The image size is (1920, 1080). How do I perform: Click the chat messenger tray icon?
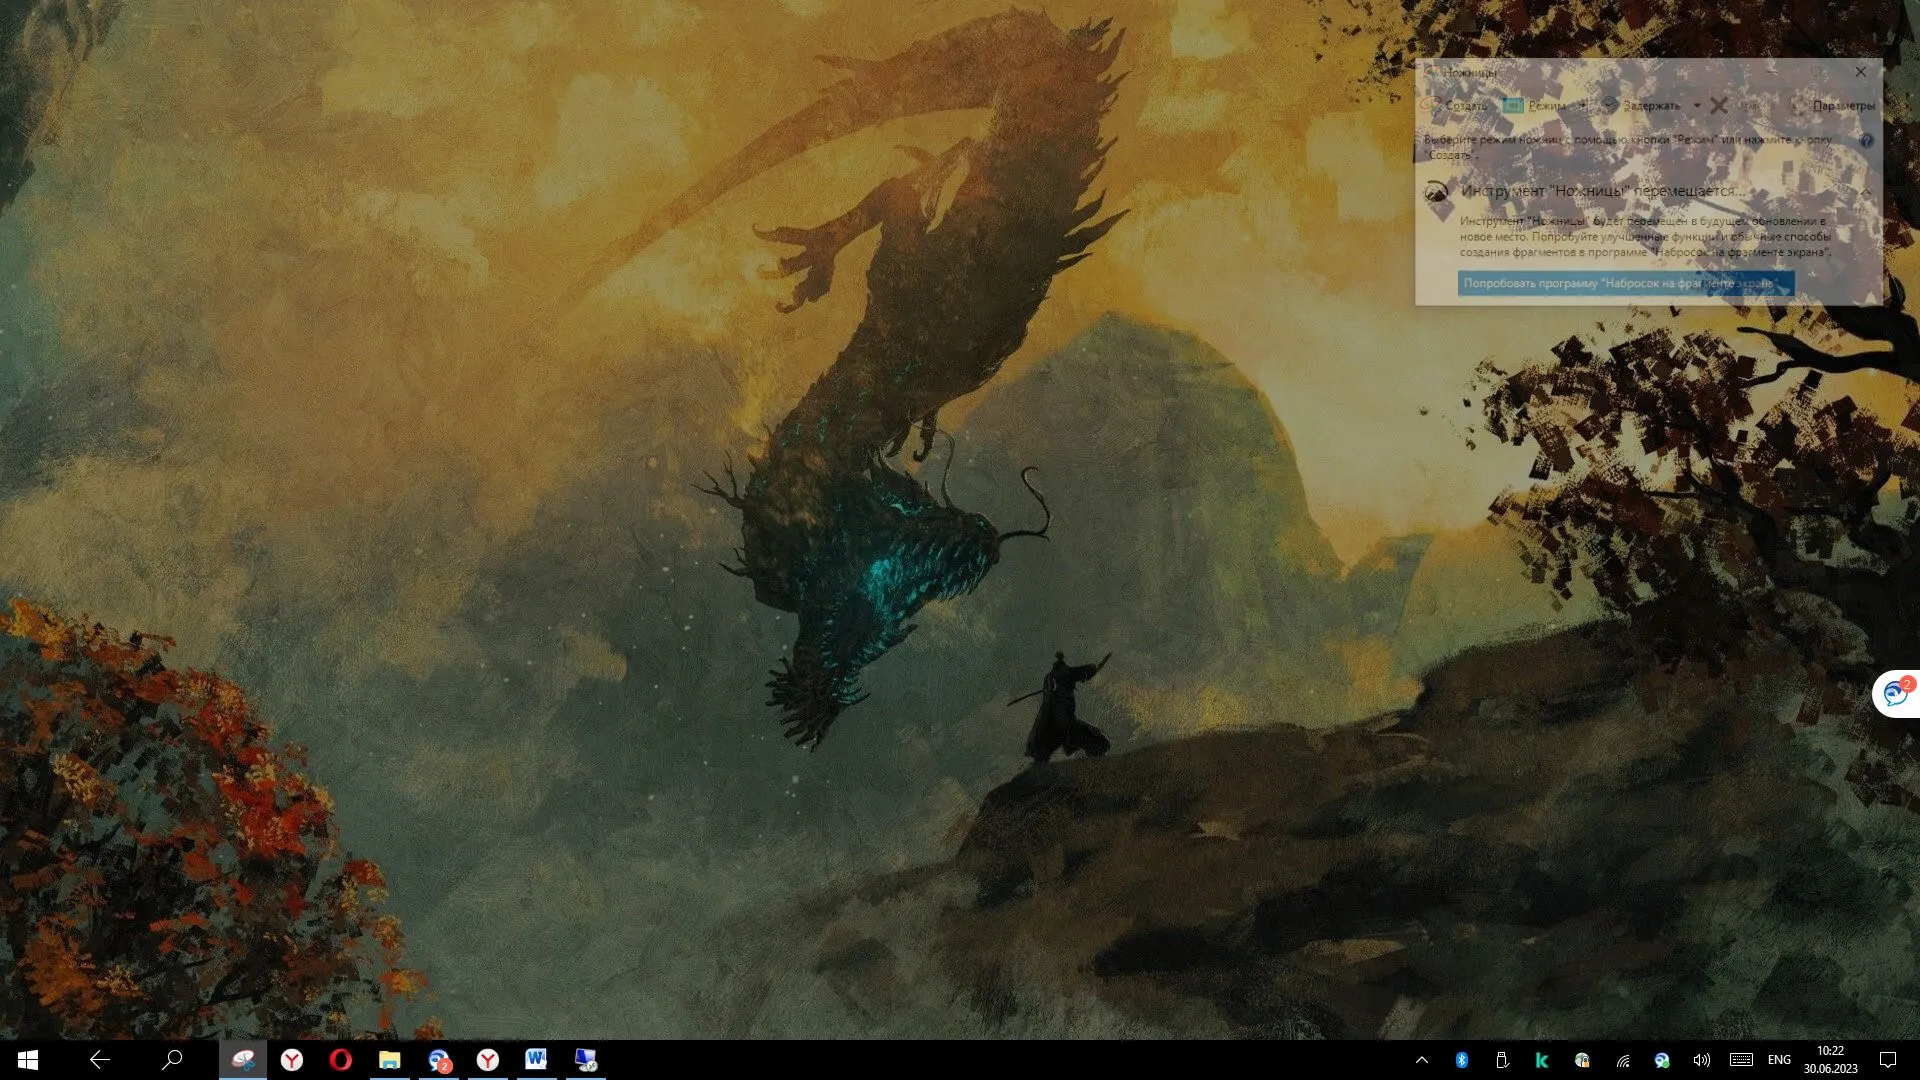[x=1662, y=1060]
